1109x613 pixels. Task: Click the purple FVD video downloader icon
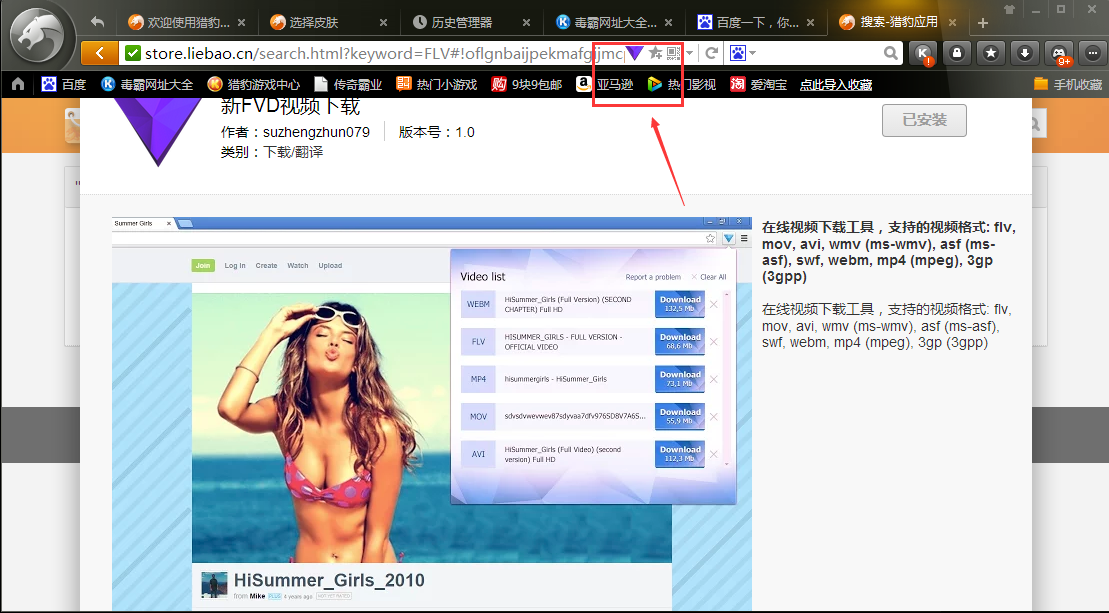pyautogui.click(x=635, y=53)
